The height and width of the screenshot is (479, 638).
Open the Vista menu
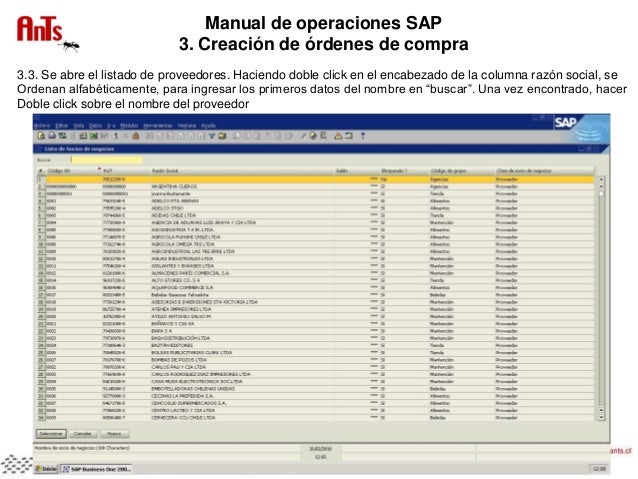pos(79,126)
